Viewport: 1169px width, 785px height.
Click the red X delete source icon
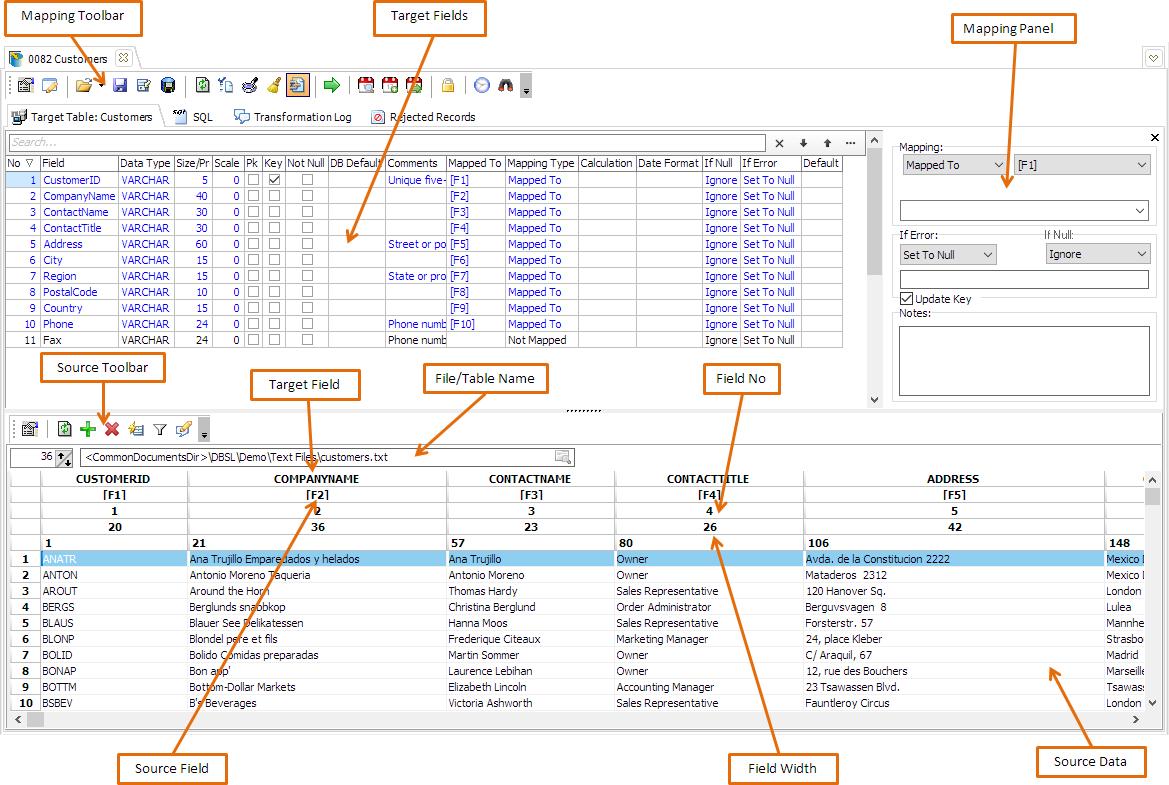click(x=112, y=429)
